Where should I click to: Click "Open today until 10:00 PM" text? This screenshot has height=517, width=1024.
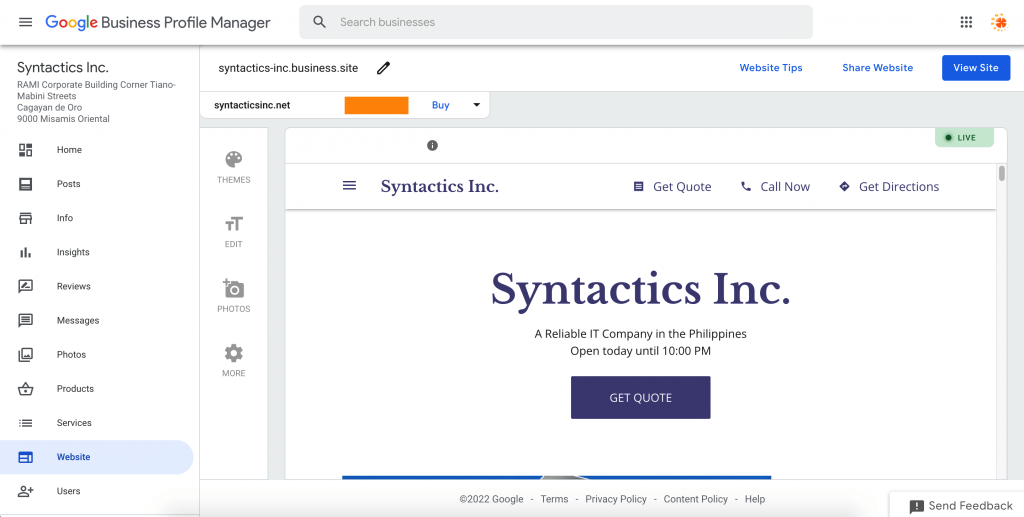coord(641,351)
